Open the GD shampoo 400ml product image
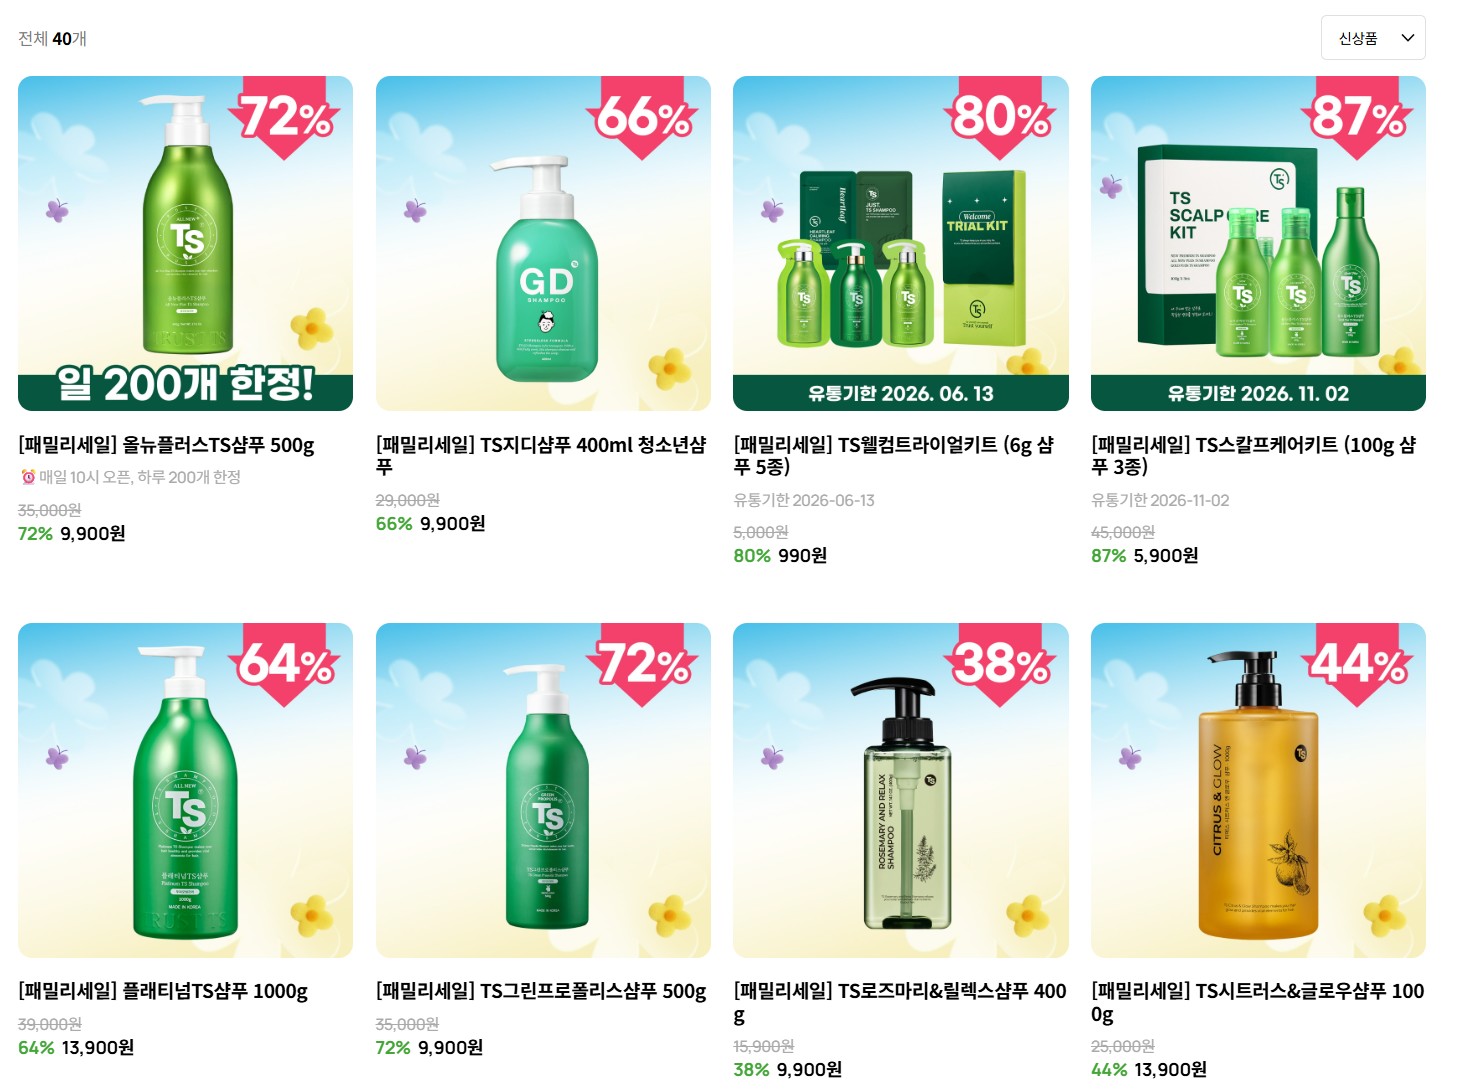The width and height of the screenshot is (1464, 1090). [x=543, y=243]
